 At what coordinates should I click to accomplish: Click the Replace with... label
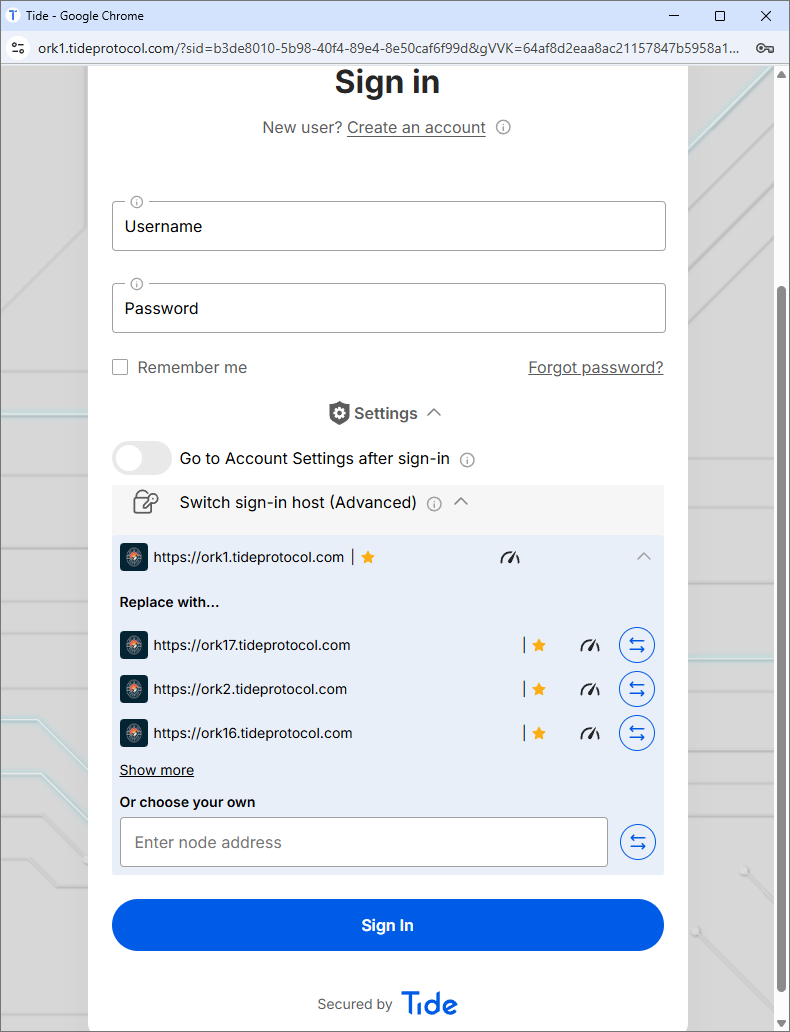click(169, 602)
